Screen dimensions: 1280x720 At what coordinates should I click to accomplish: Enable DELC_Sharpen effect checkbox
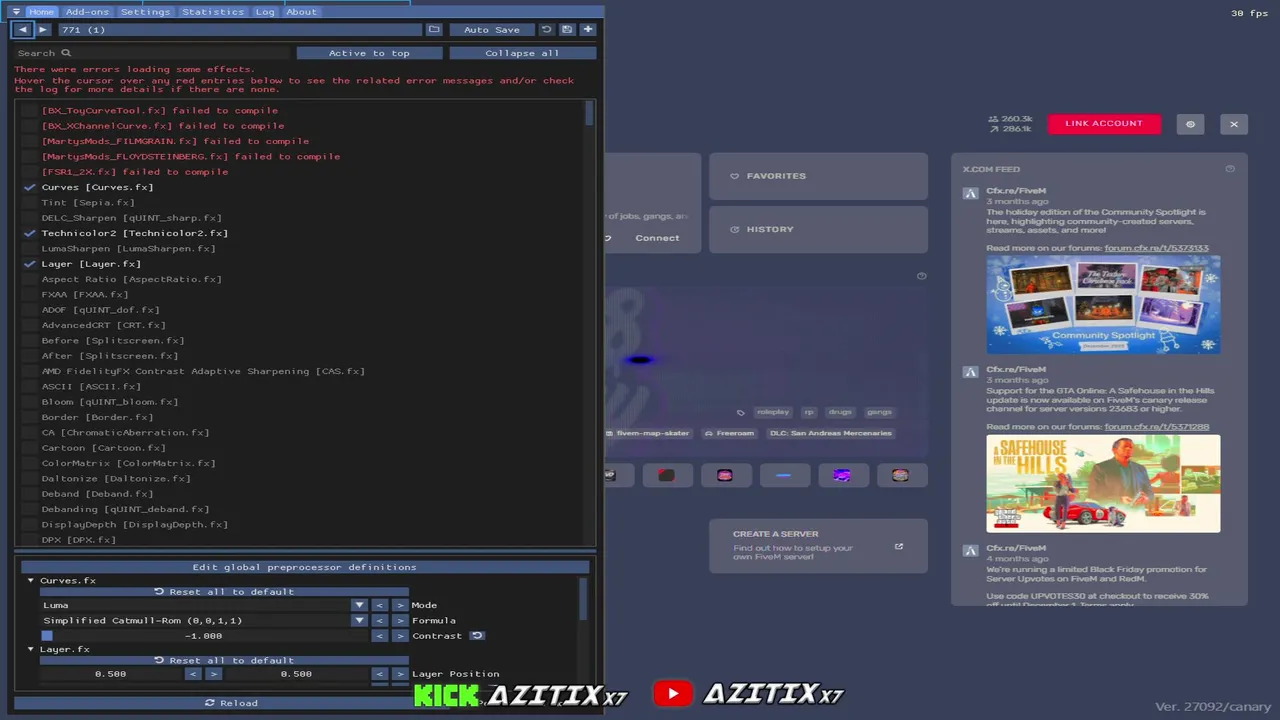(x=30, y=218)
